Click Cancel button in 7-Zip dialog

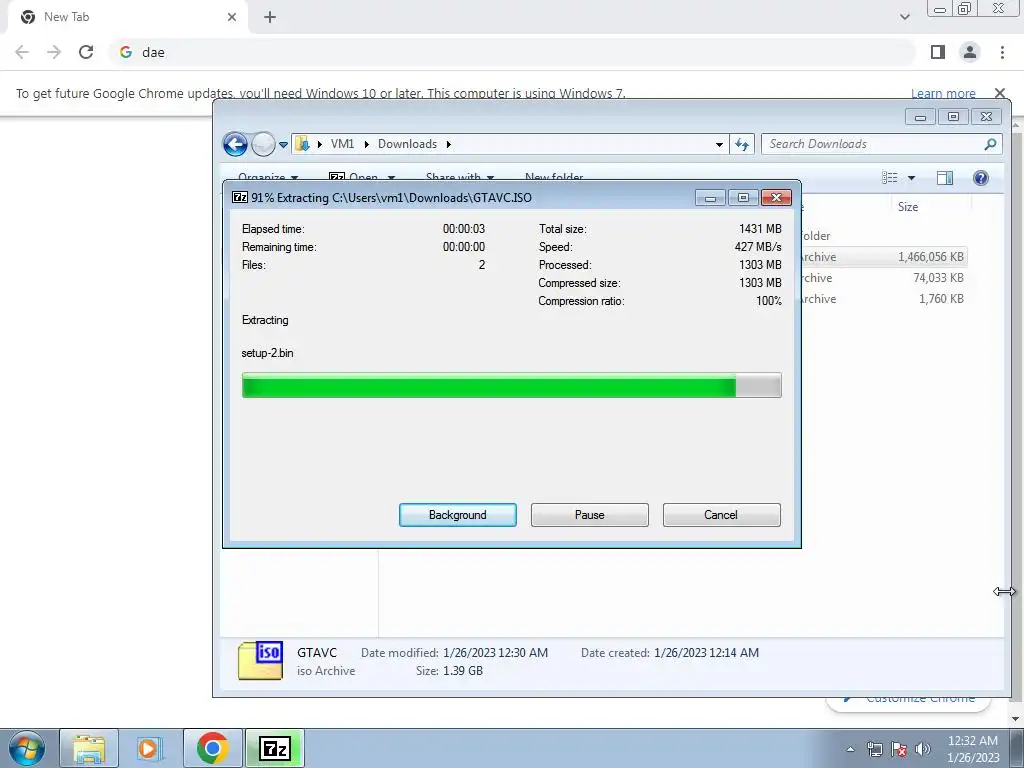(x=721, y=515)
